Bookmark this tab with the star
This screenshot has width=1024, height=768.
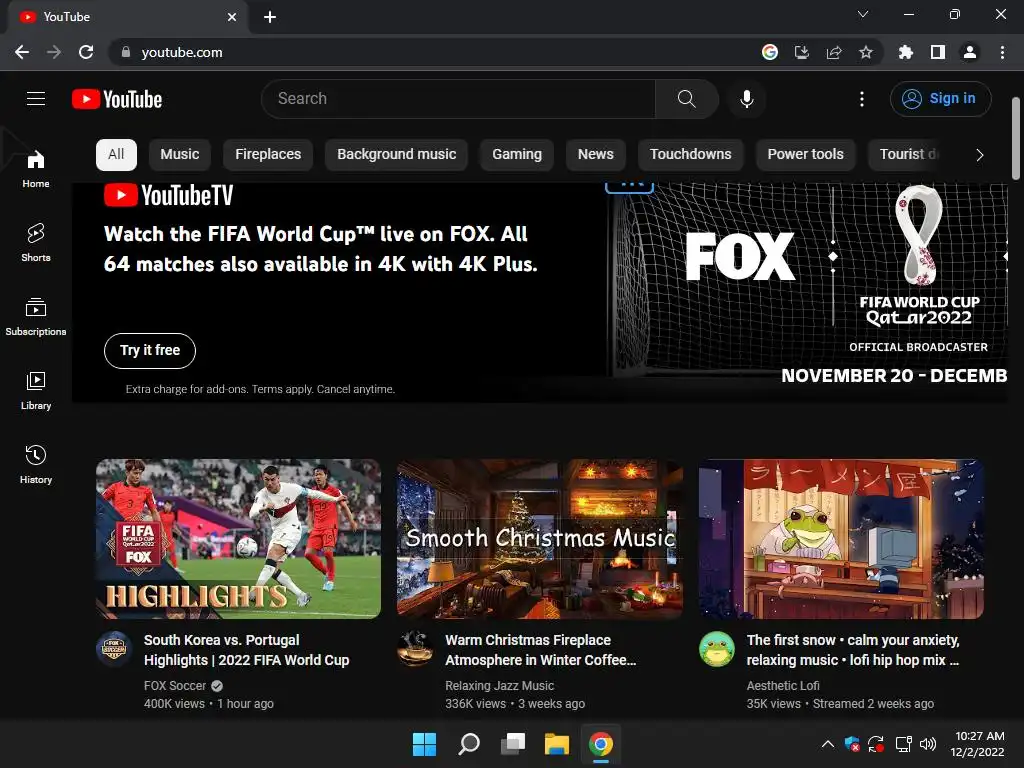coord(866,52)
